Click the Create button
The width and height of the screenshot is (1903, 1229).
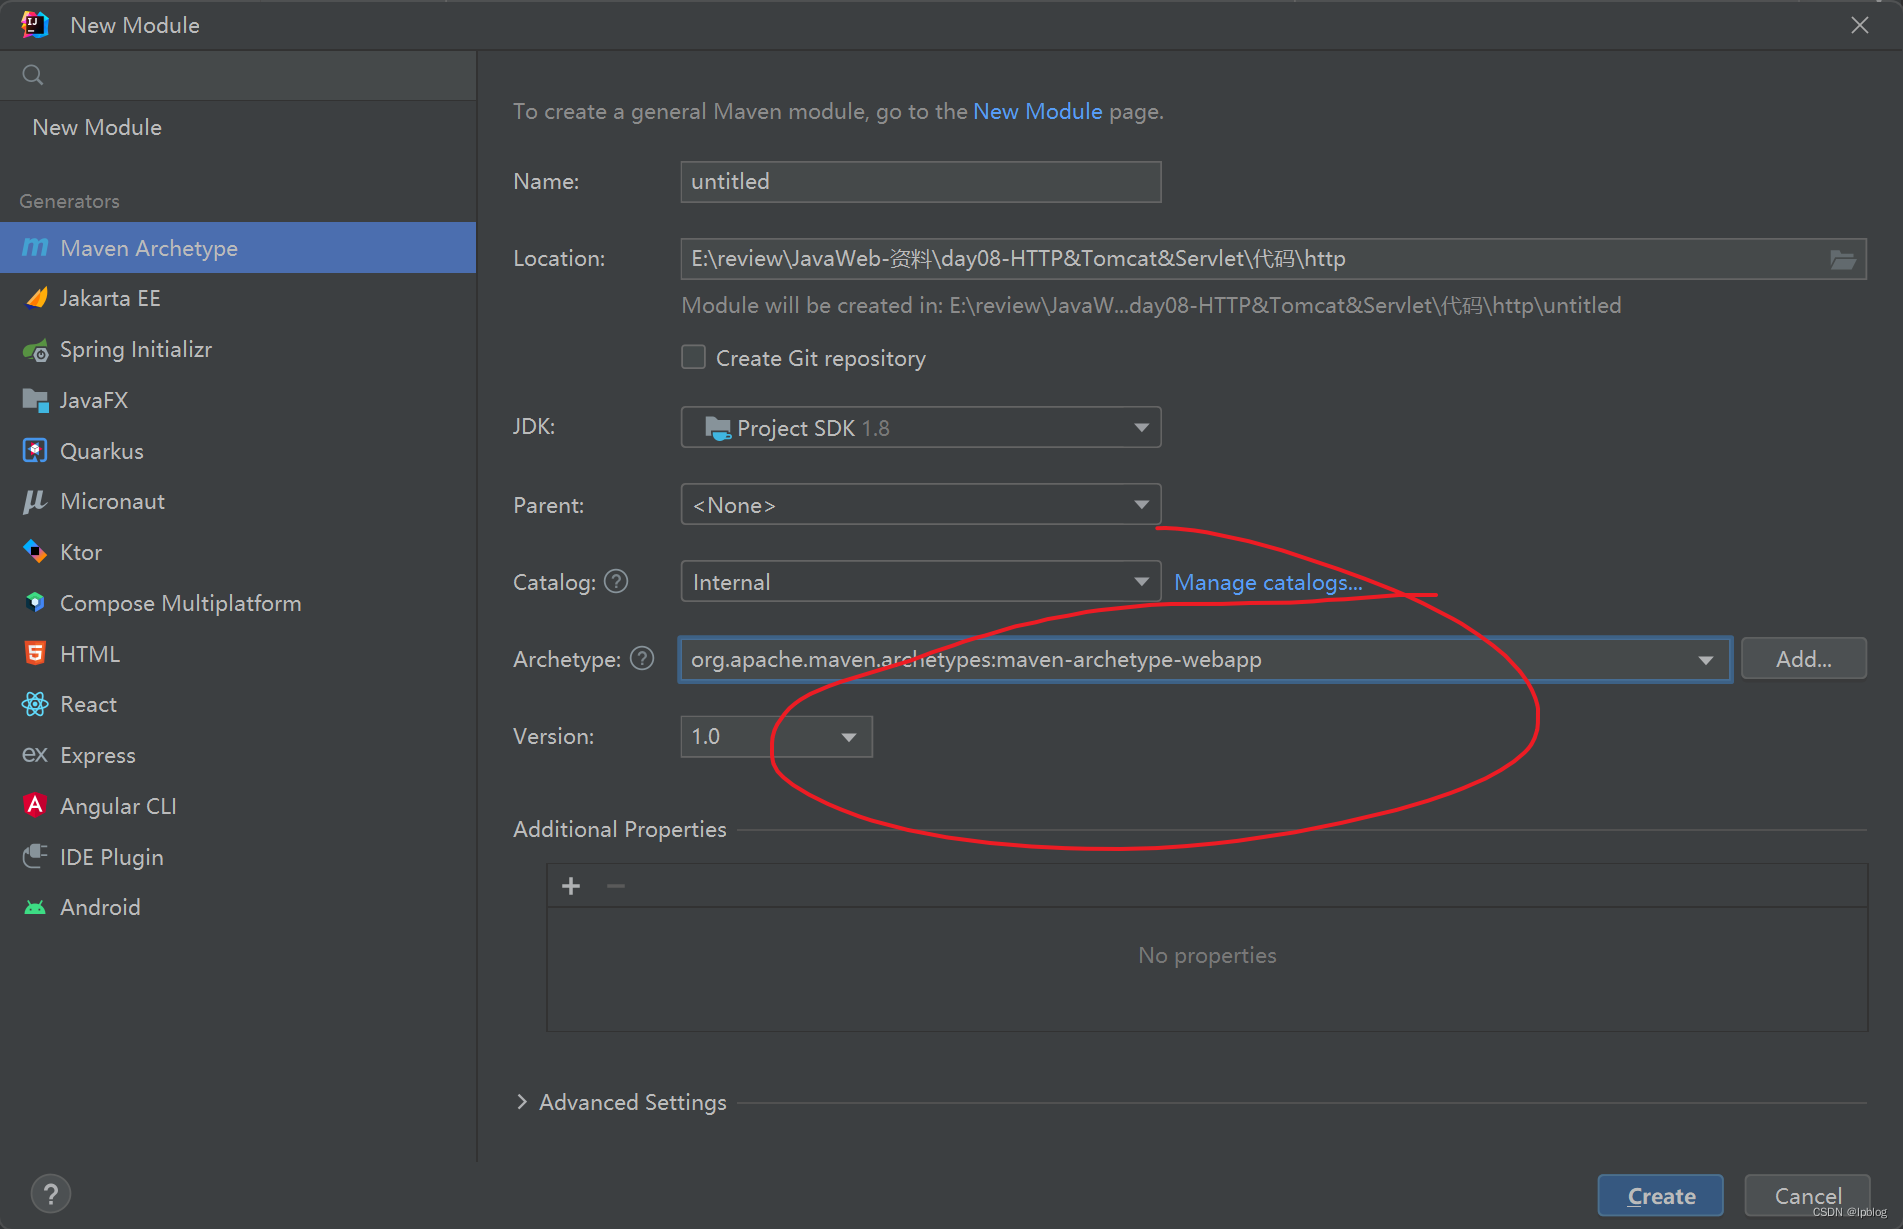(x=1660, y=1195)
